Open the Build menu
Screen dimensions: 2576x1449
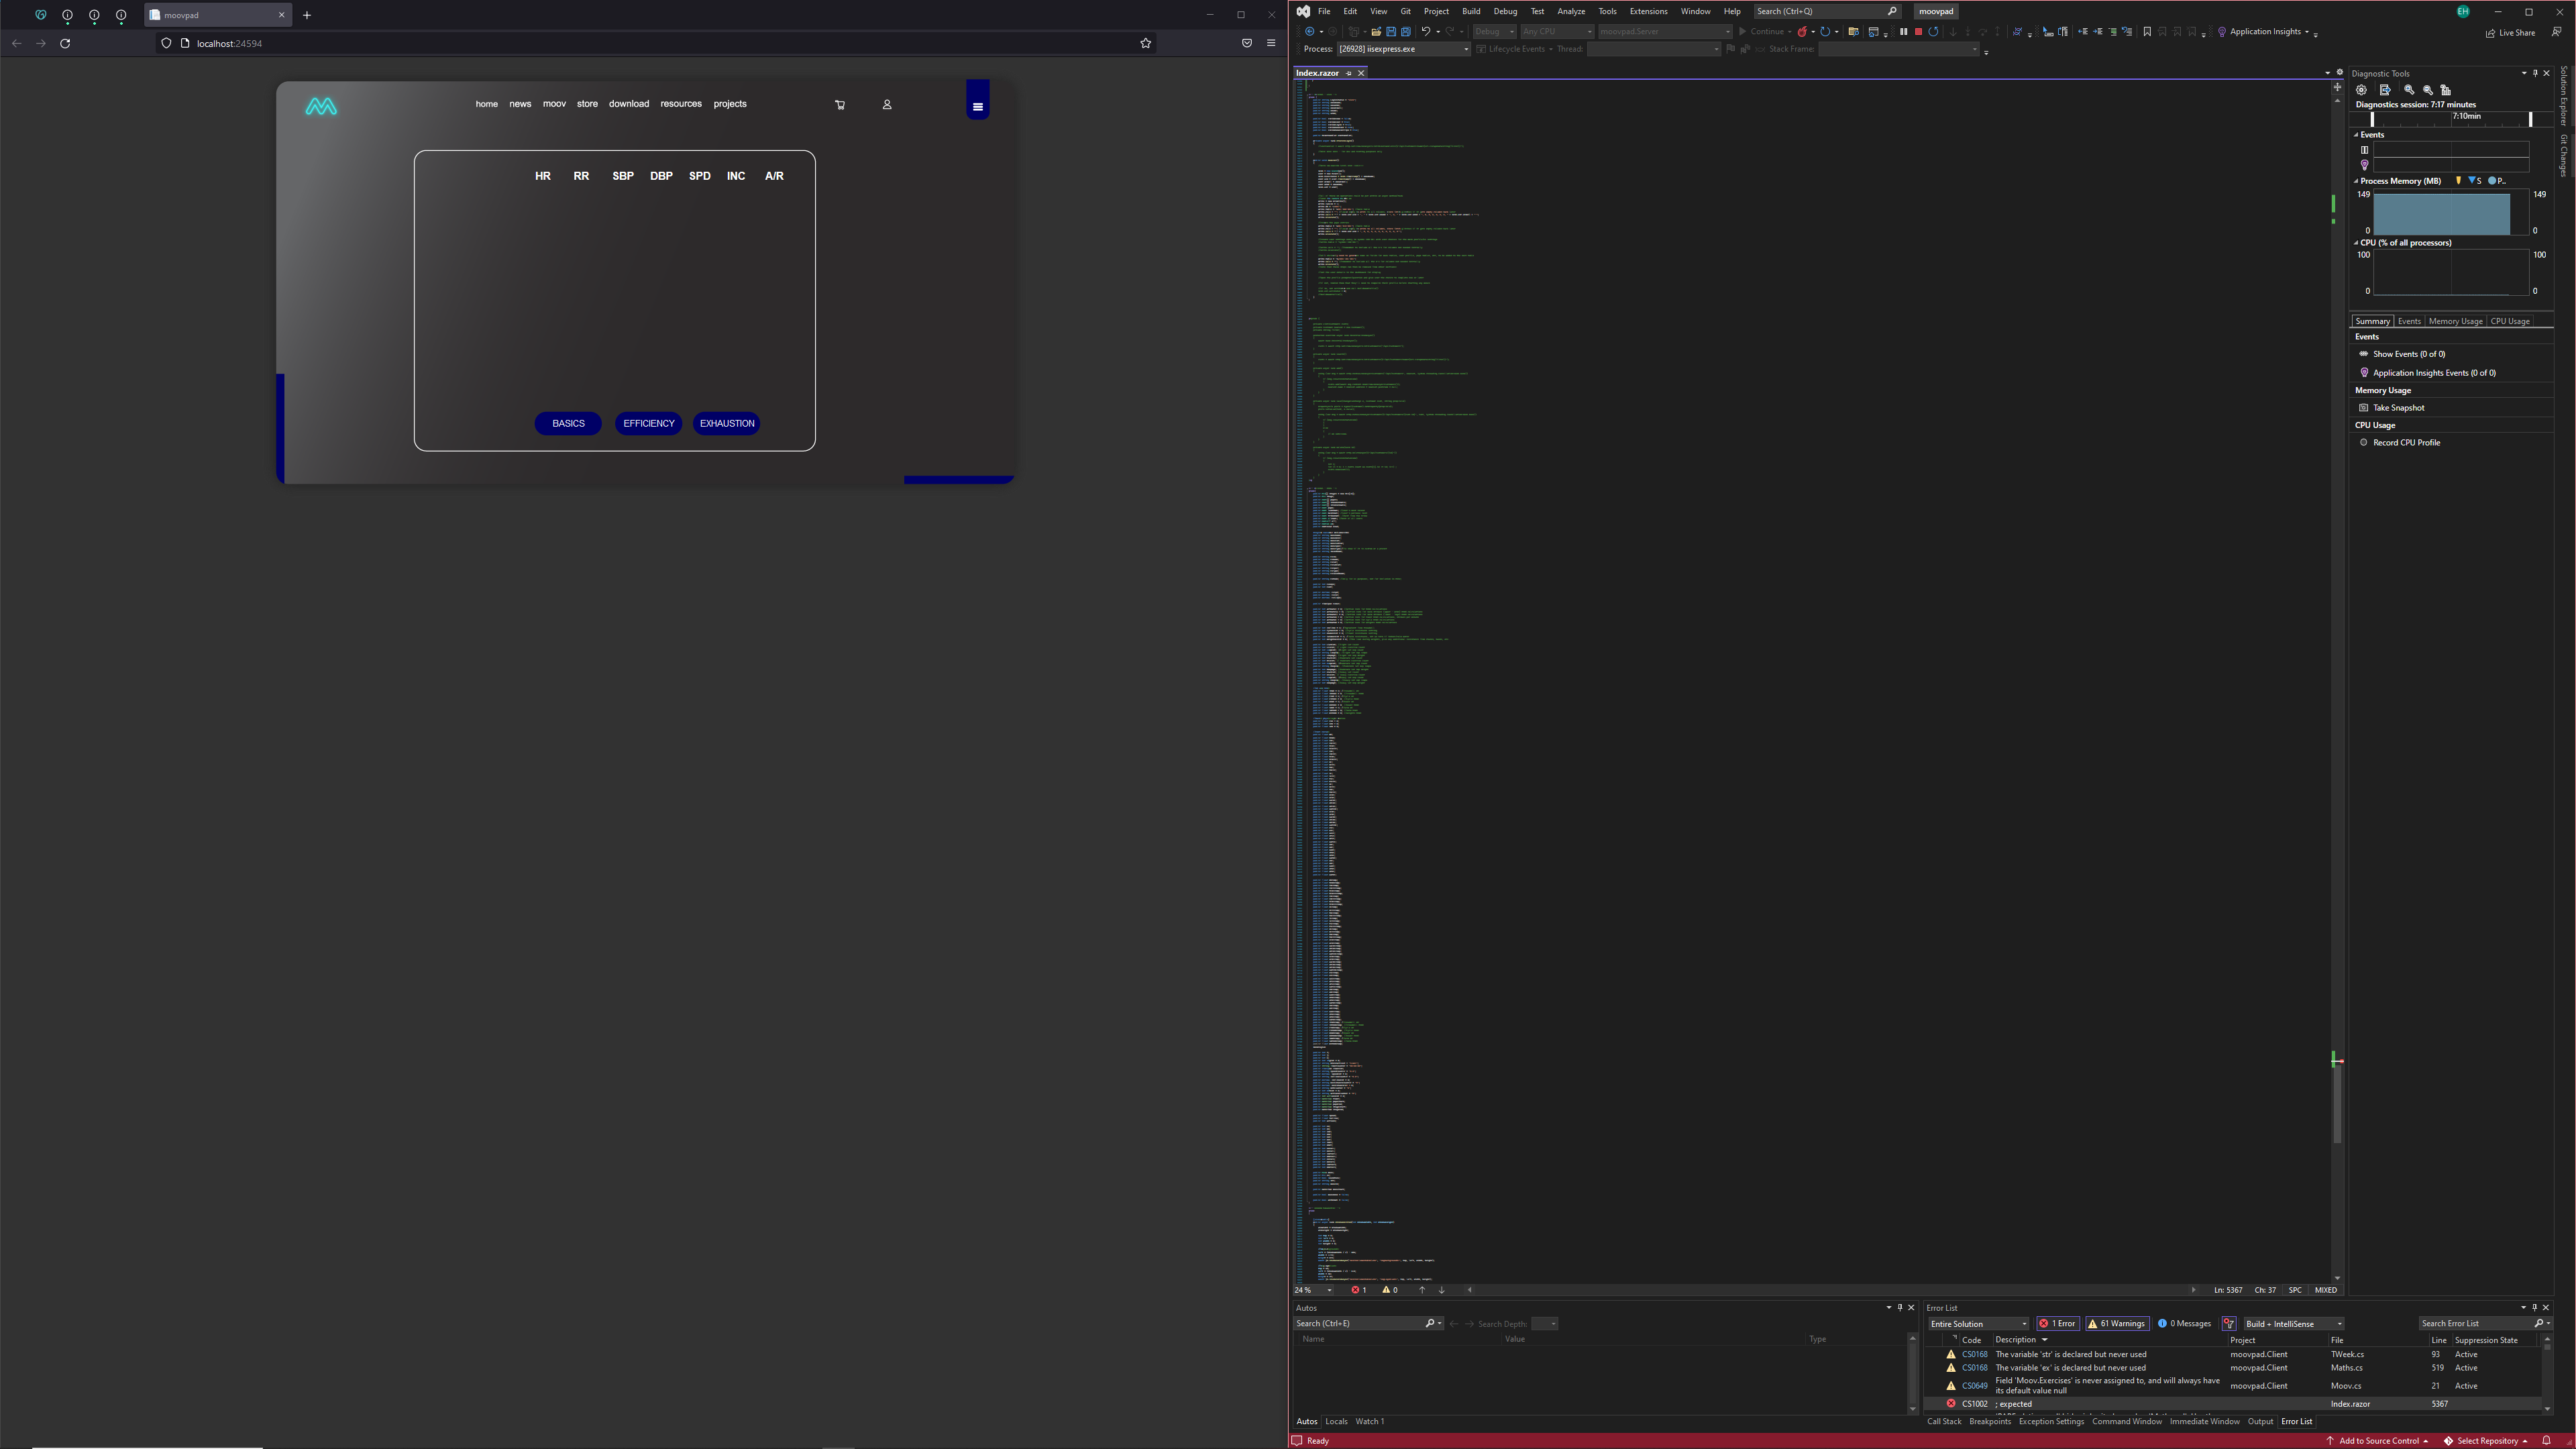pos(1471,11)
